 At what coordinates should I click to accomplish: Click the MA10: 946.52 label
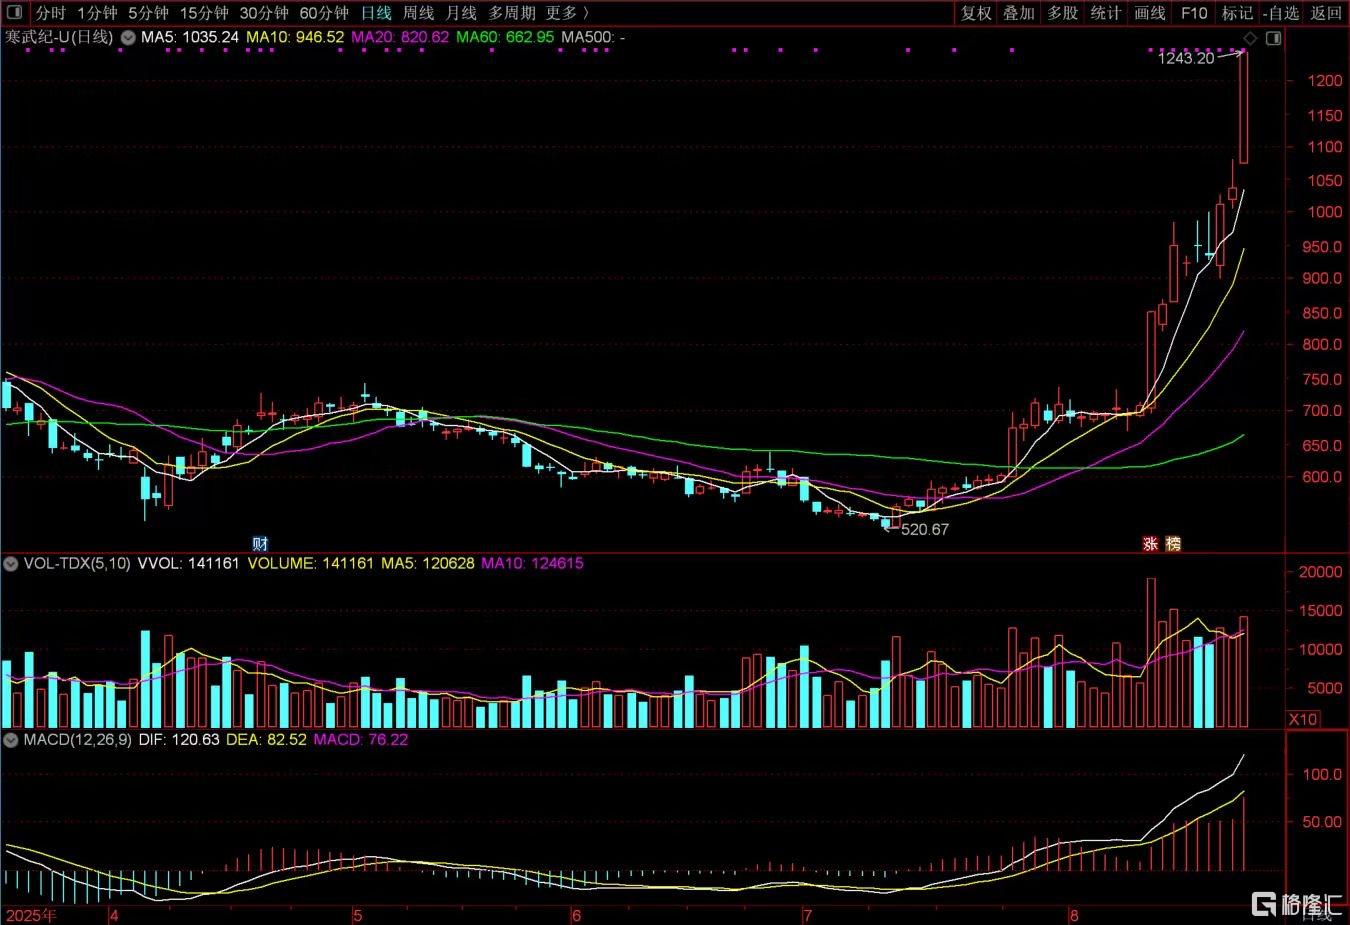[x=295, y=37]
